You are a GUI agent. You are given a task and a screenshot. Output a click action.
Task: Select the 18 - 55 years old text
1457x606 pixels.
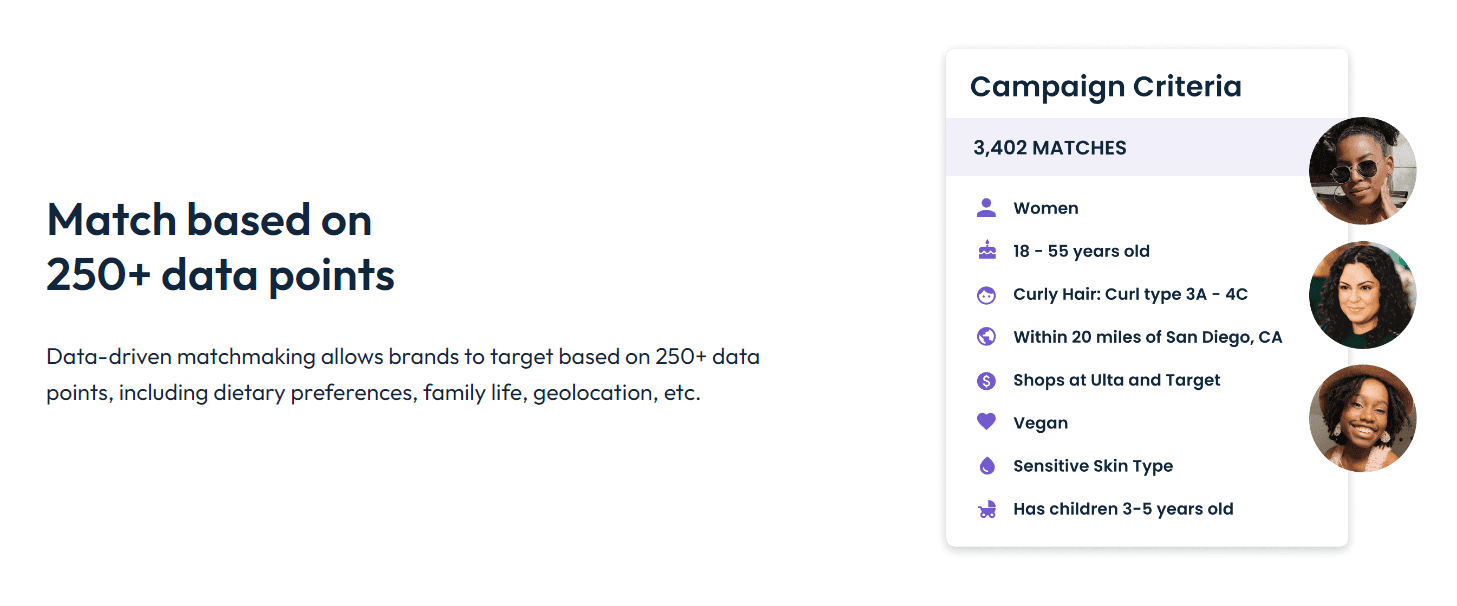click(x=1081, y=251)
